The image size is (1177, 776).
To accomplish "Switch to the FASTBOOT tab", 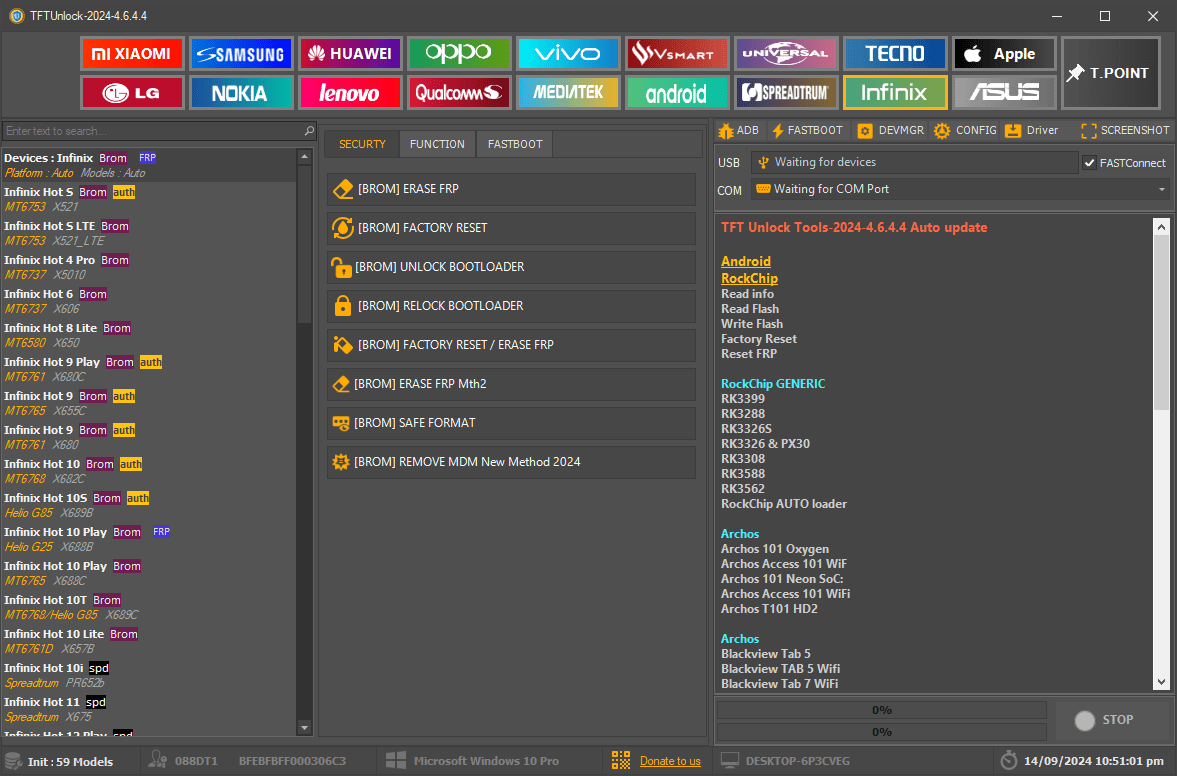I will point(514,144).
